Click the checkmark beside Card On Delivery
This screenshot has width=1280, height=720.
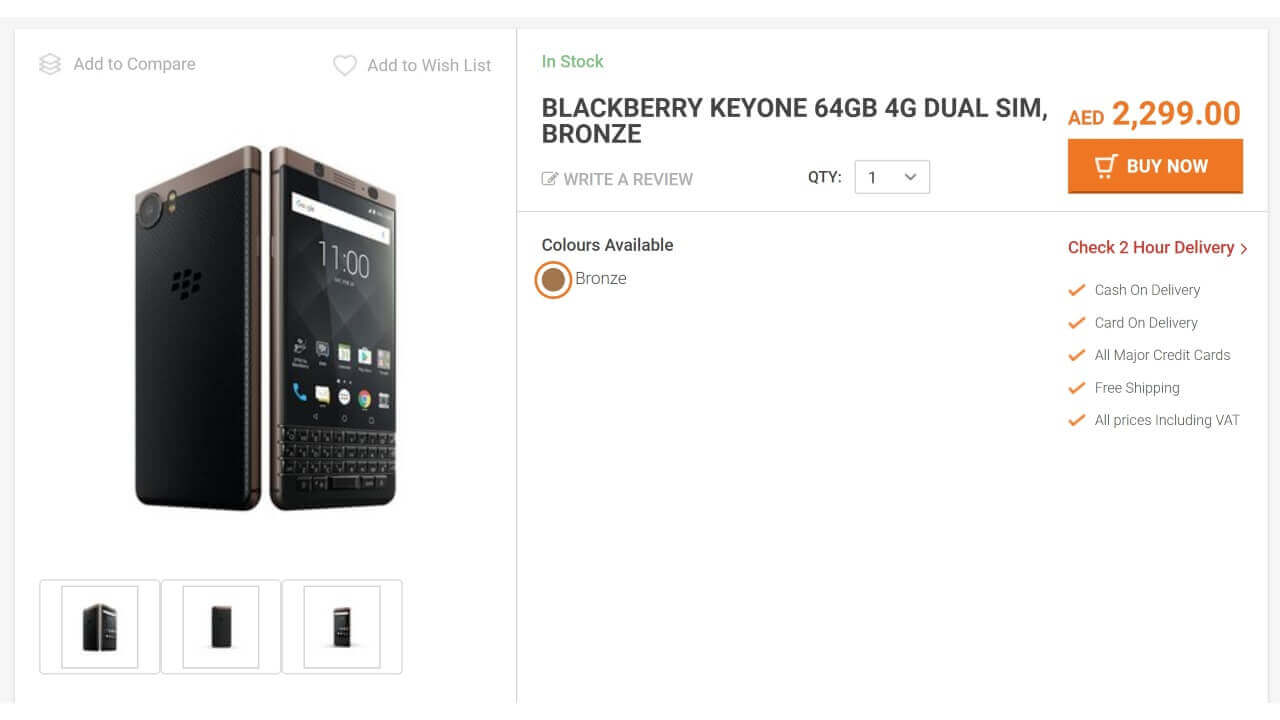(x=1077, y=323)
